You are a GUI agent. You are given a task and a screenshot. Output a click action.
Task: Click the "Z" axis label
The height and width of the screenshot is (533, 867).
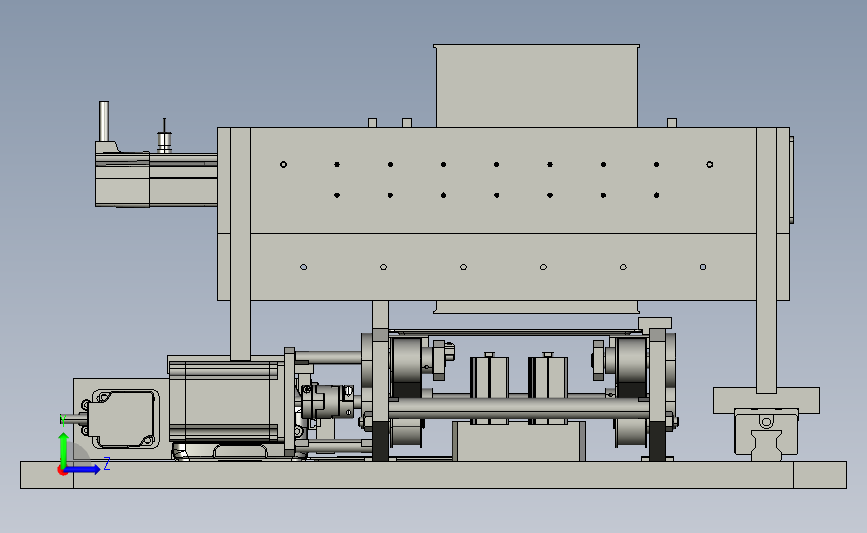107,463
